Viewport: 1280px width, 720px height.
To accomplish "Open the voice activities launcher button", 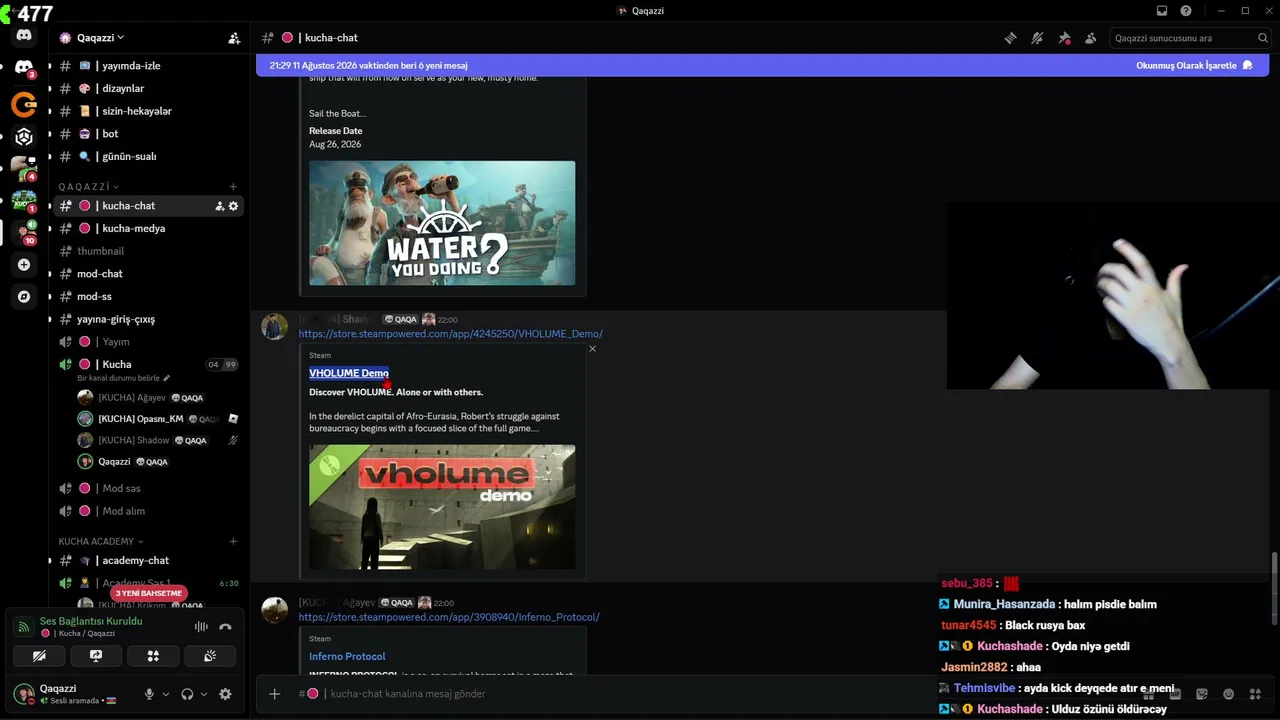I will tap(153, 656).
